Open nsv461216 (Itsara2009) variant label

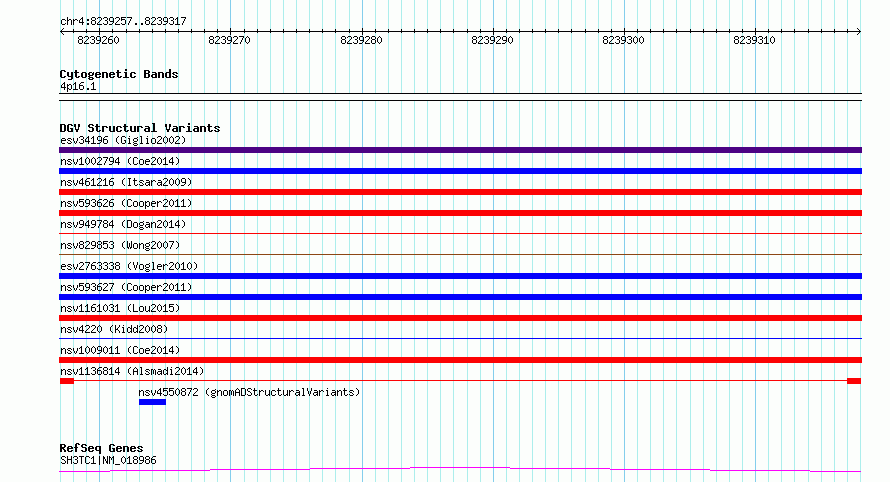pos(126,182)
